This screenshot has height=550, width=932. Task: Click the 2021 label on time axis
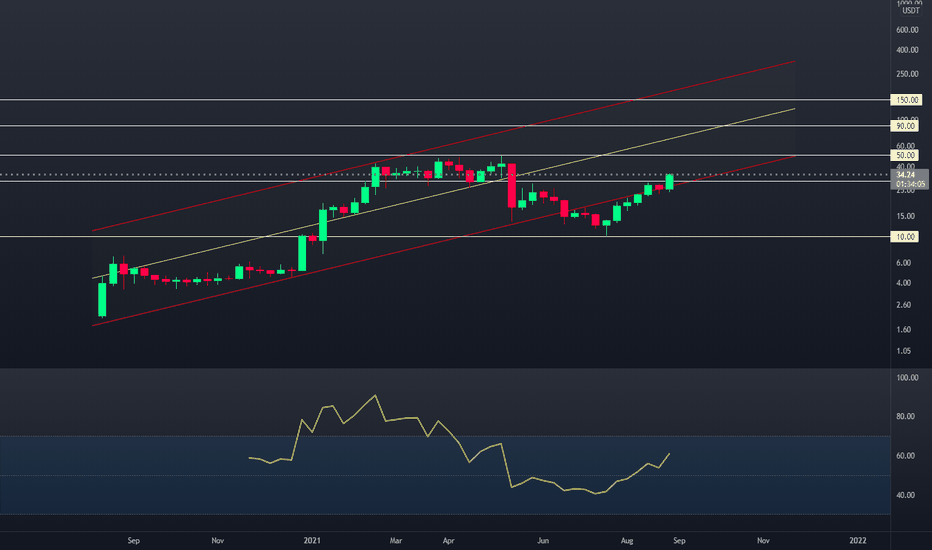312,540
